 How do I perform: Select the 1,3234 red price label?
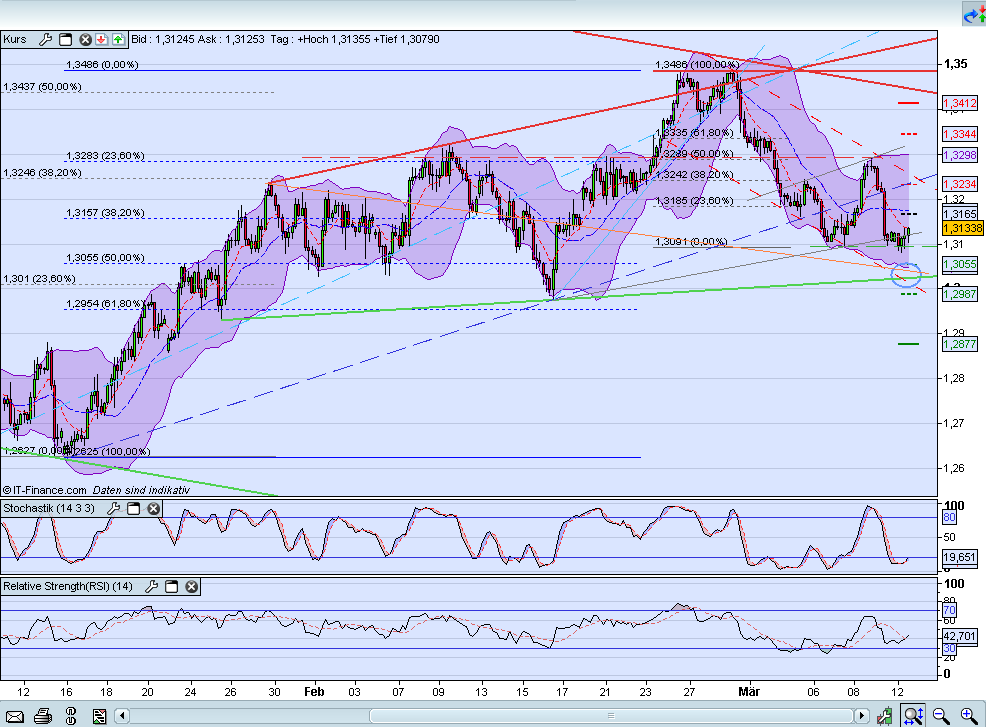(960, 184)
